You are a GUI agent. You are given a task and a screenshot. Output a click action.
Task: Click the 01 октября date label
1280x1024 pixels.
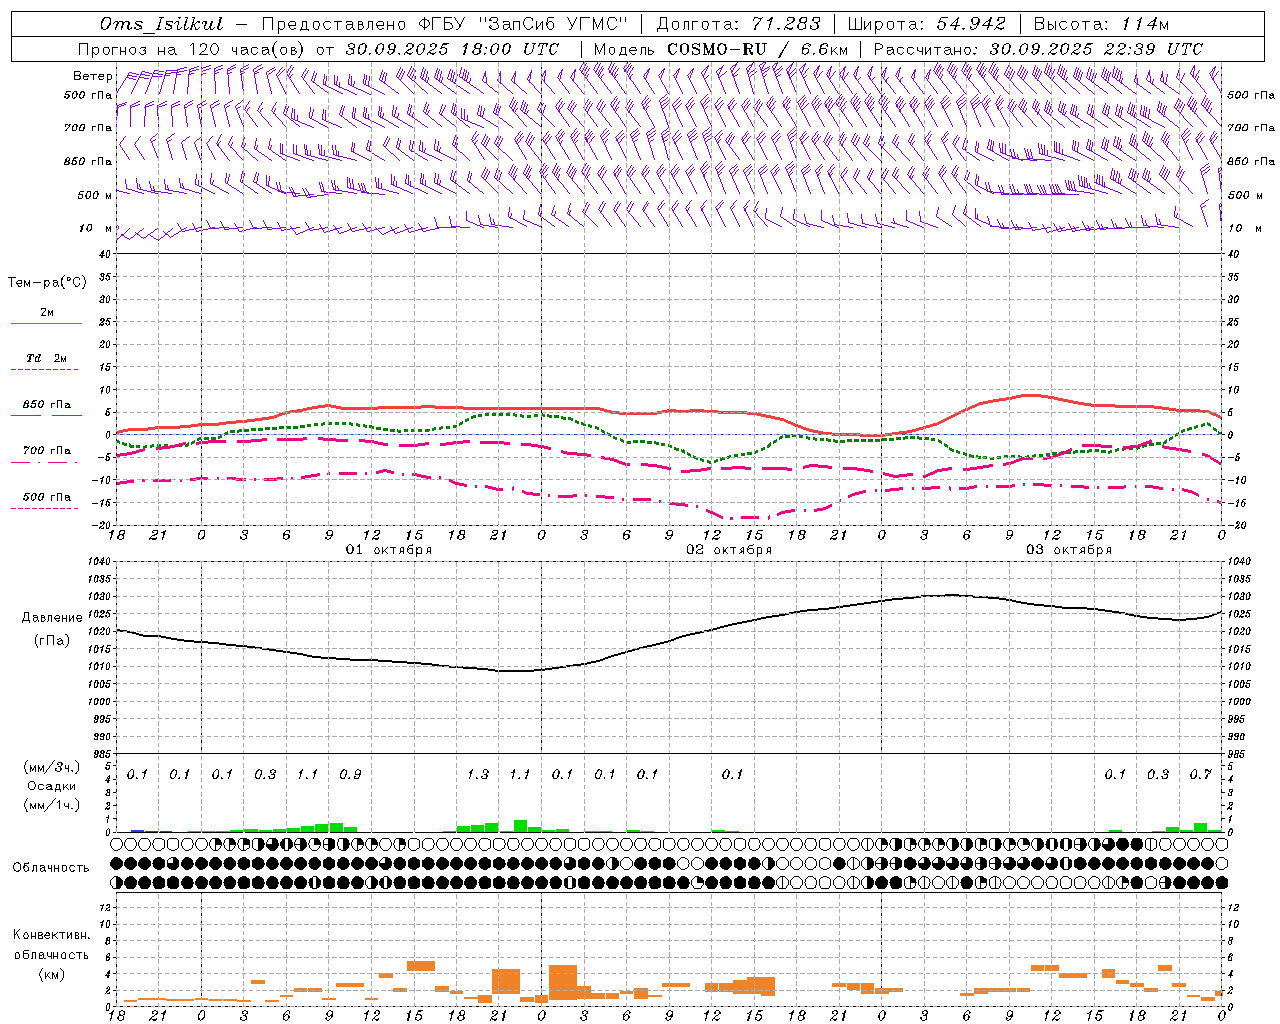[x=389, y=550]
